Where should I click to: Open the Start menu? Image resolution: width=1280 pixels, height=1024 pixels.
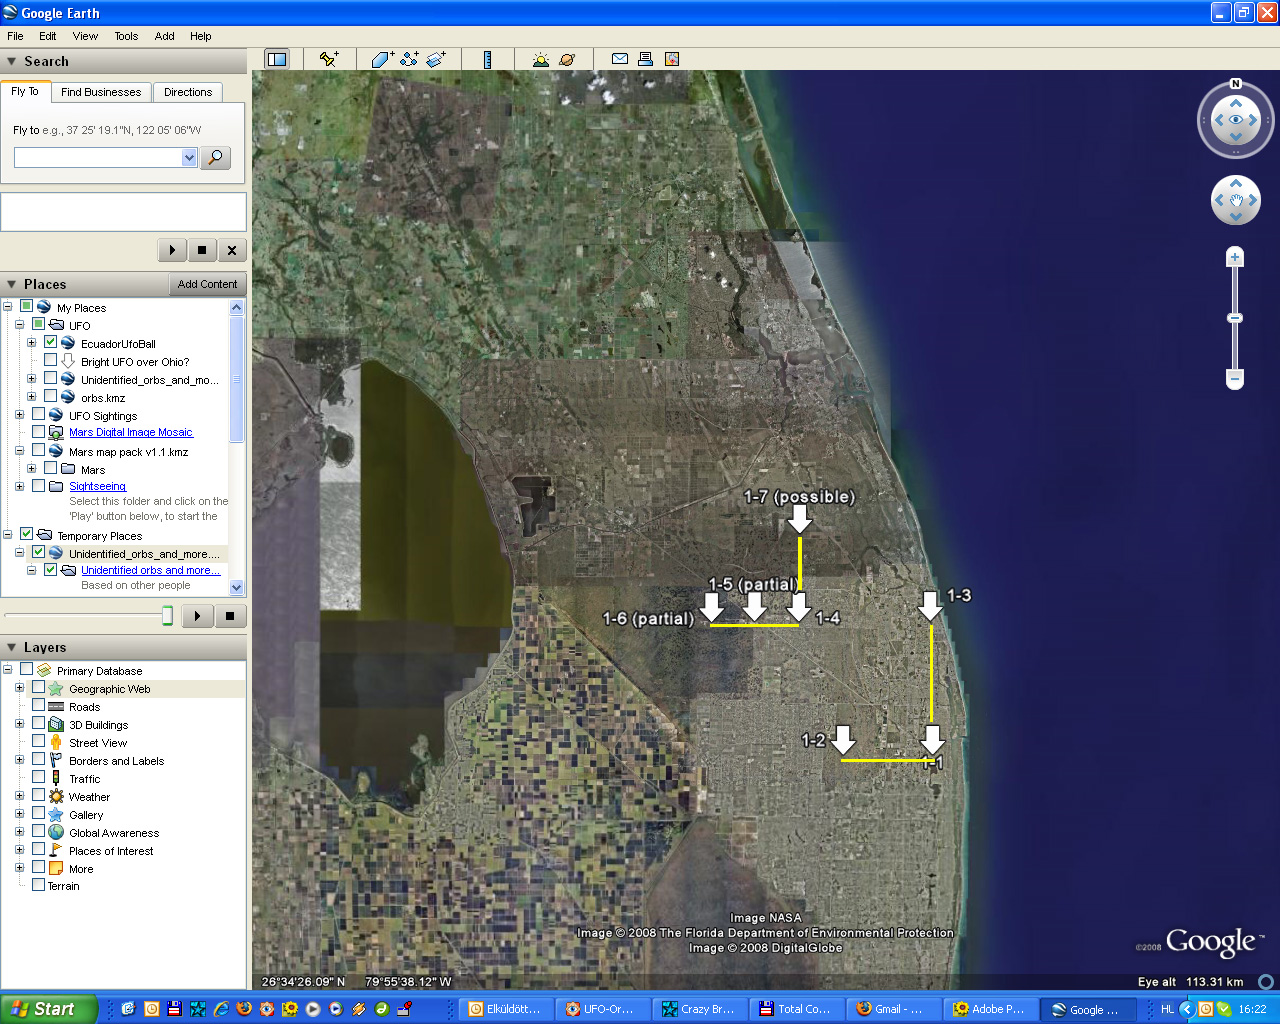pos(49,1009)
